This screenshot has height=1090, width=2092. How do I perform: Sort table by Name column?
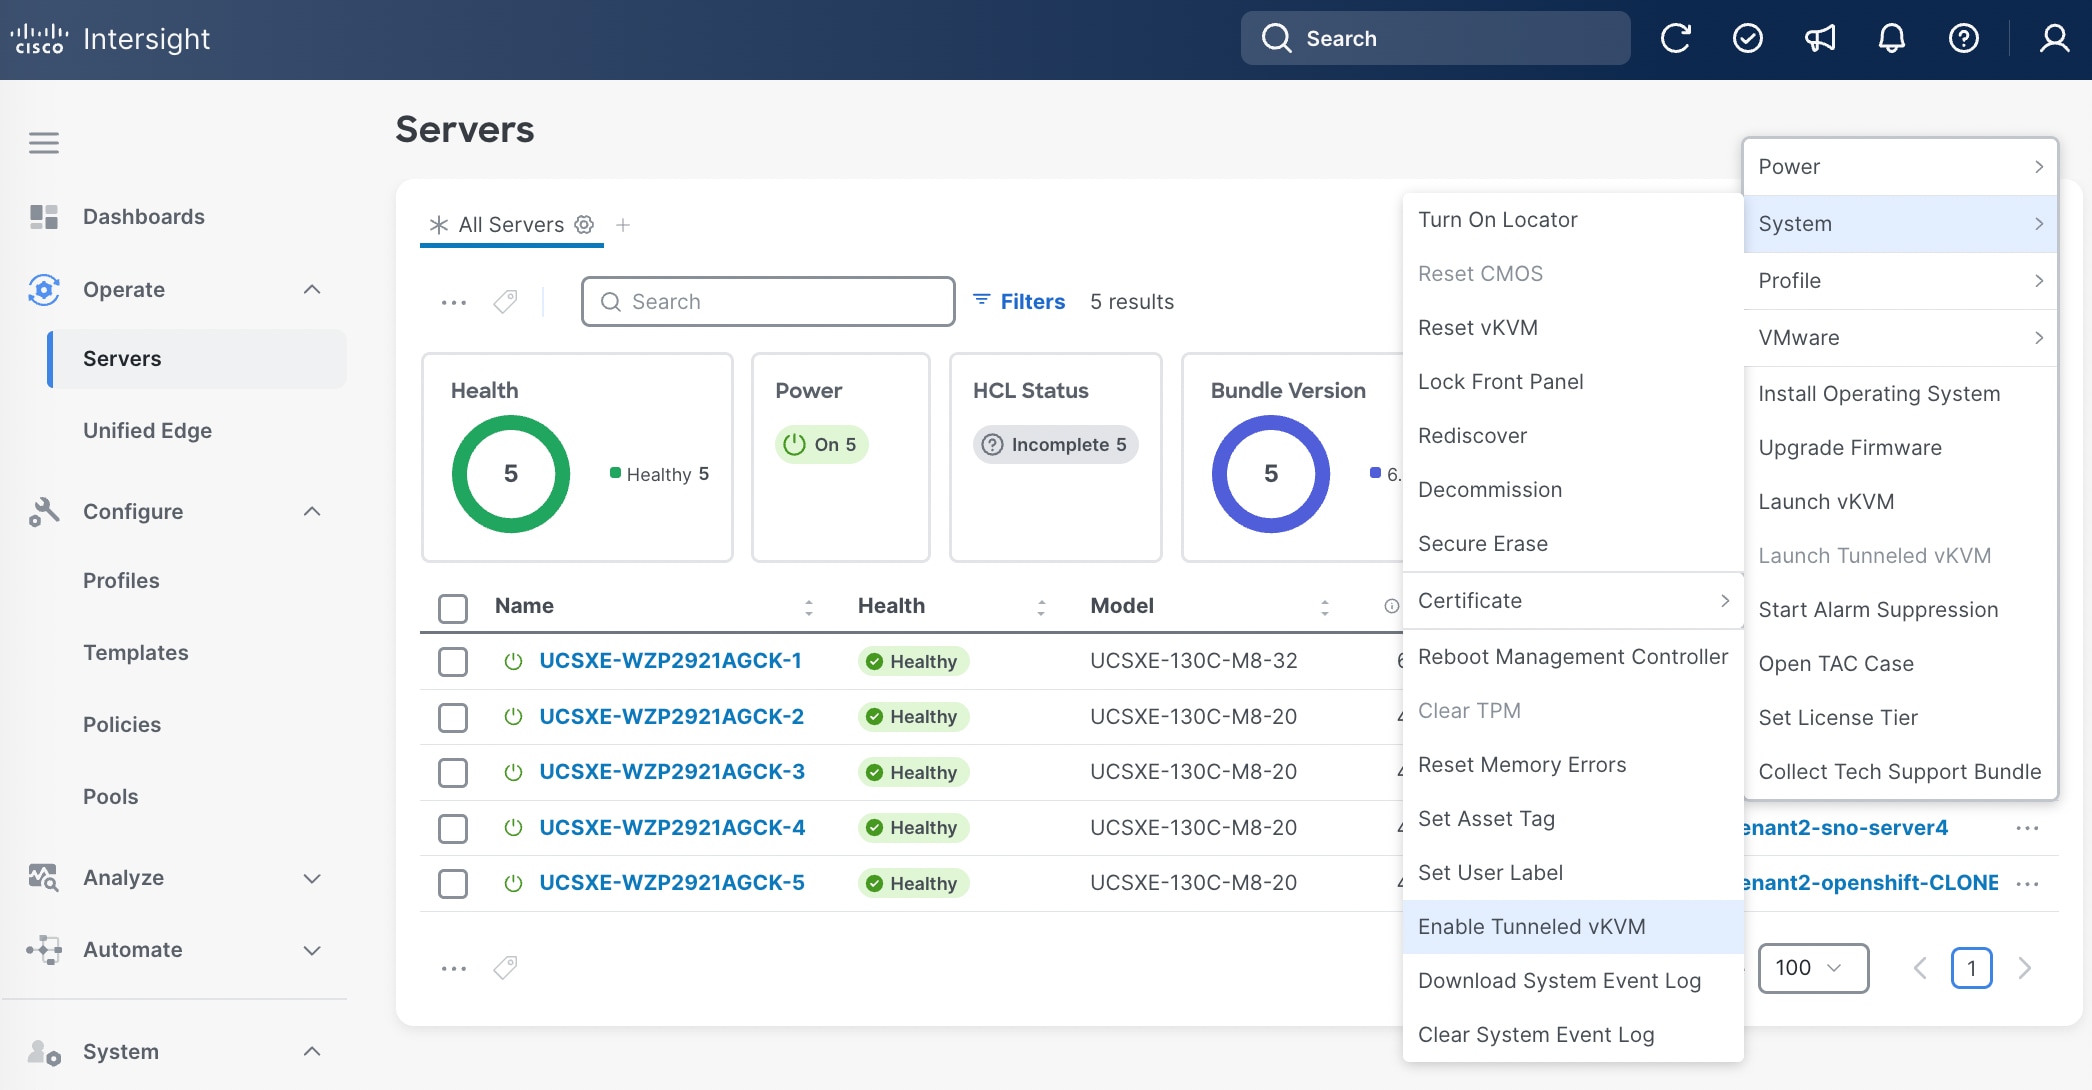click(x=809, y=607)
